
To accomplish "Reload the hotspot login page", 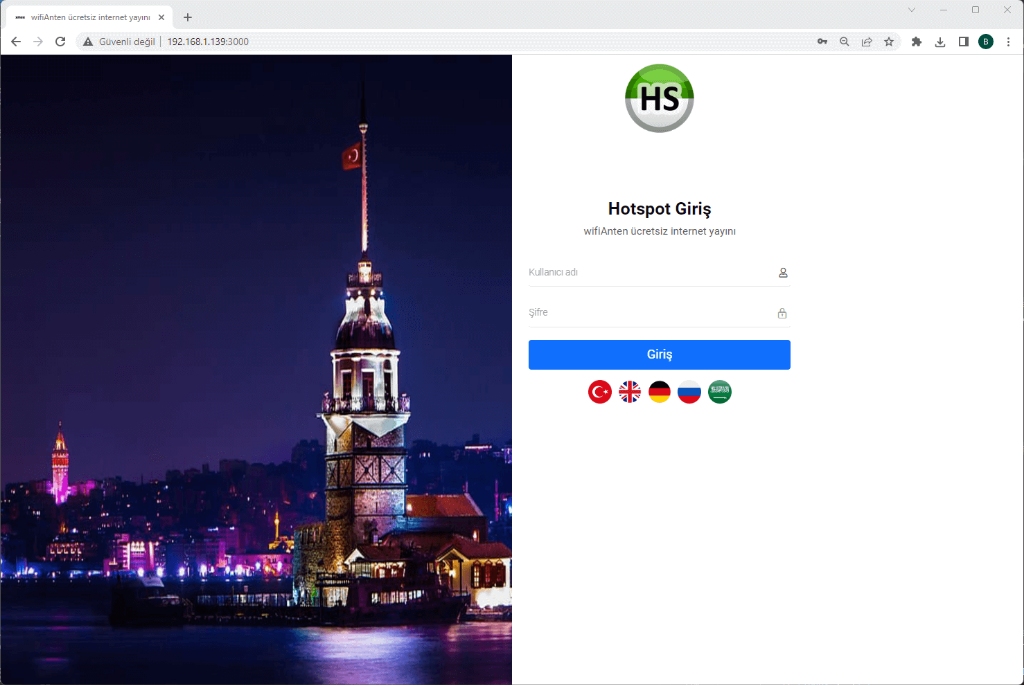I will (62, 42).
